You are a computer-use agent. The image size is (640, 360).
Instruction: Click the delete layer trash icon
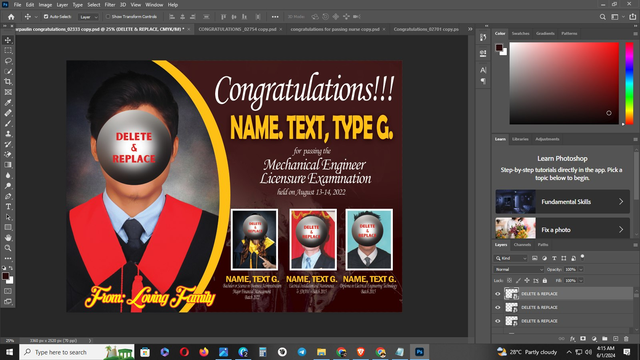[x=626, y=339]
